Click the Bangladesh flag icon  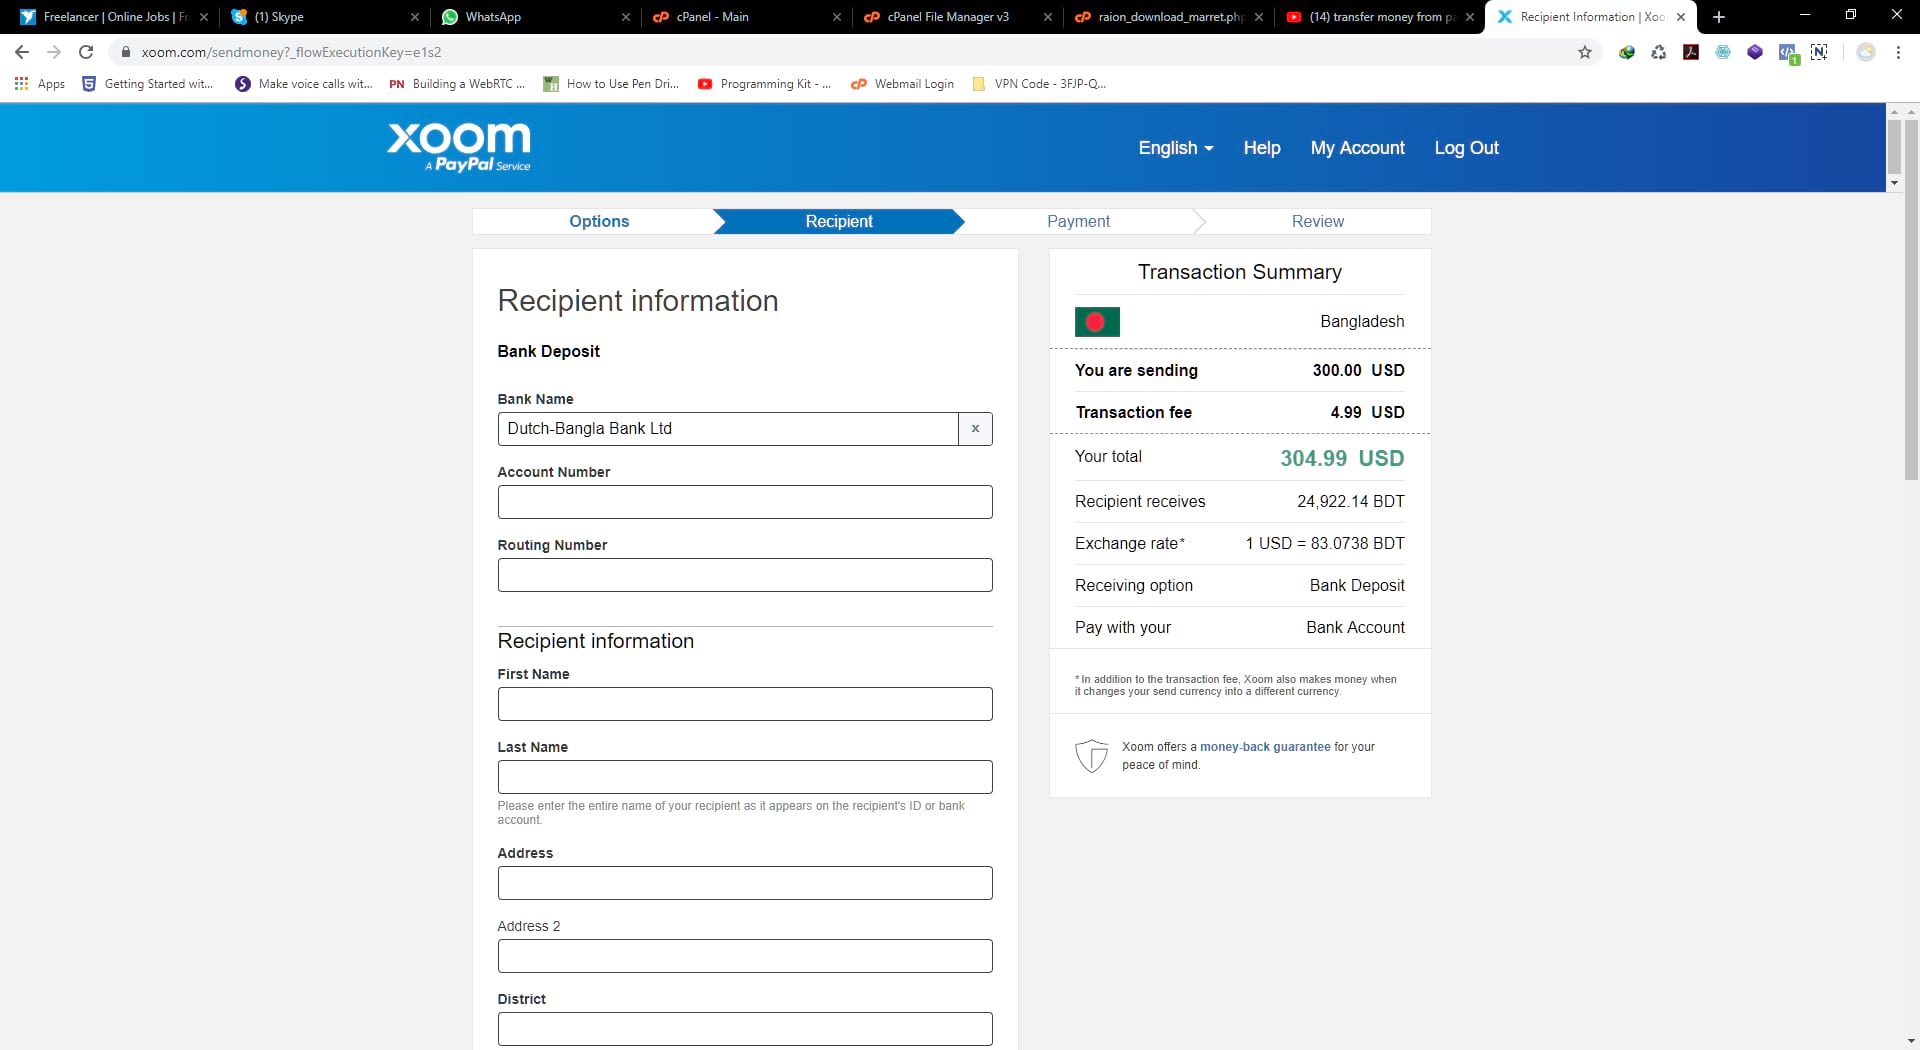click(1097, 322)
